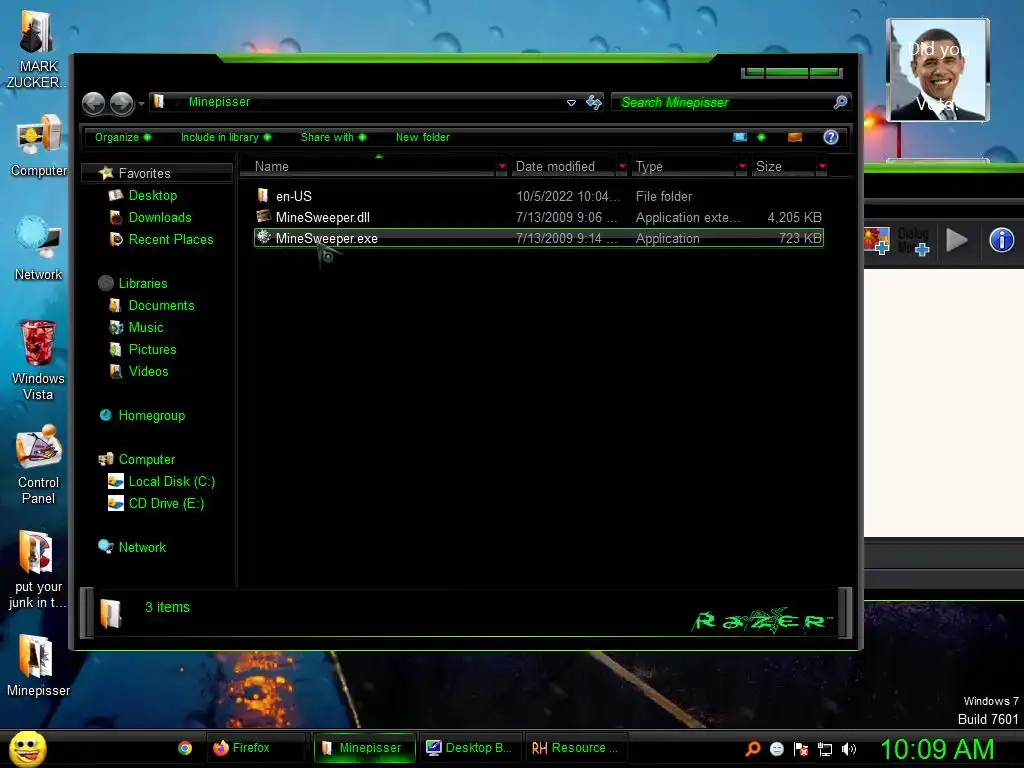
Task: Select Network desktop icon
Action: [x=38, y=248]
